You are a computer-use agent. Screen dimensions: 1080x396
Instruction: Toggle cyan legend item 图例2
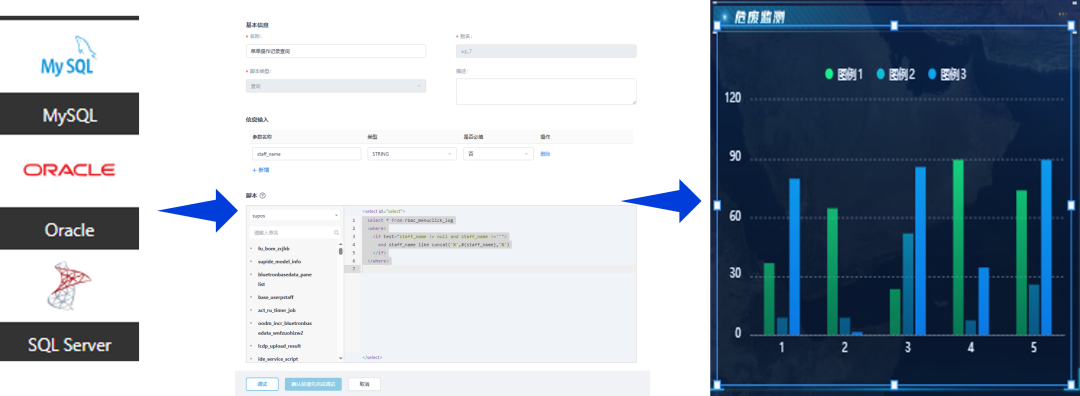895,74
